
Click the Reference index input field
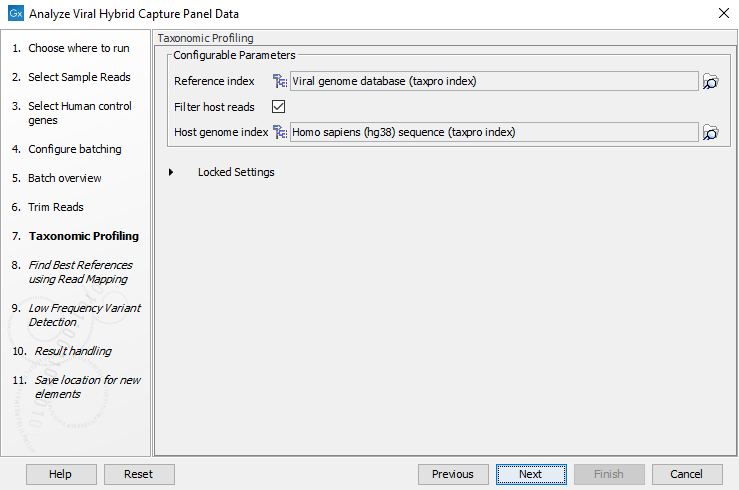coord(493,82)
